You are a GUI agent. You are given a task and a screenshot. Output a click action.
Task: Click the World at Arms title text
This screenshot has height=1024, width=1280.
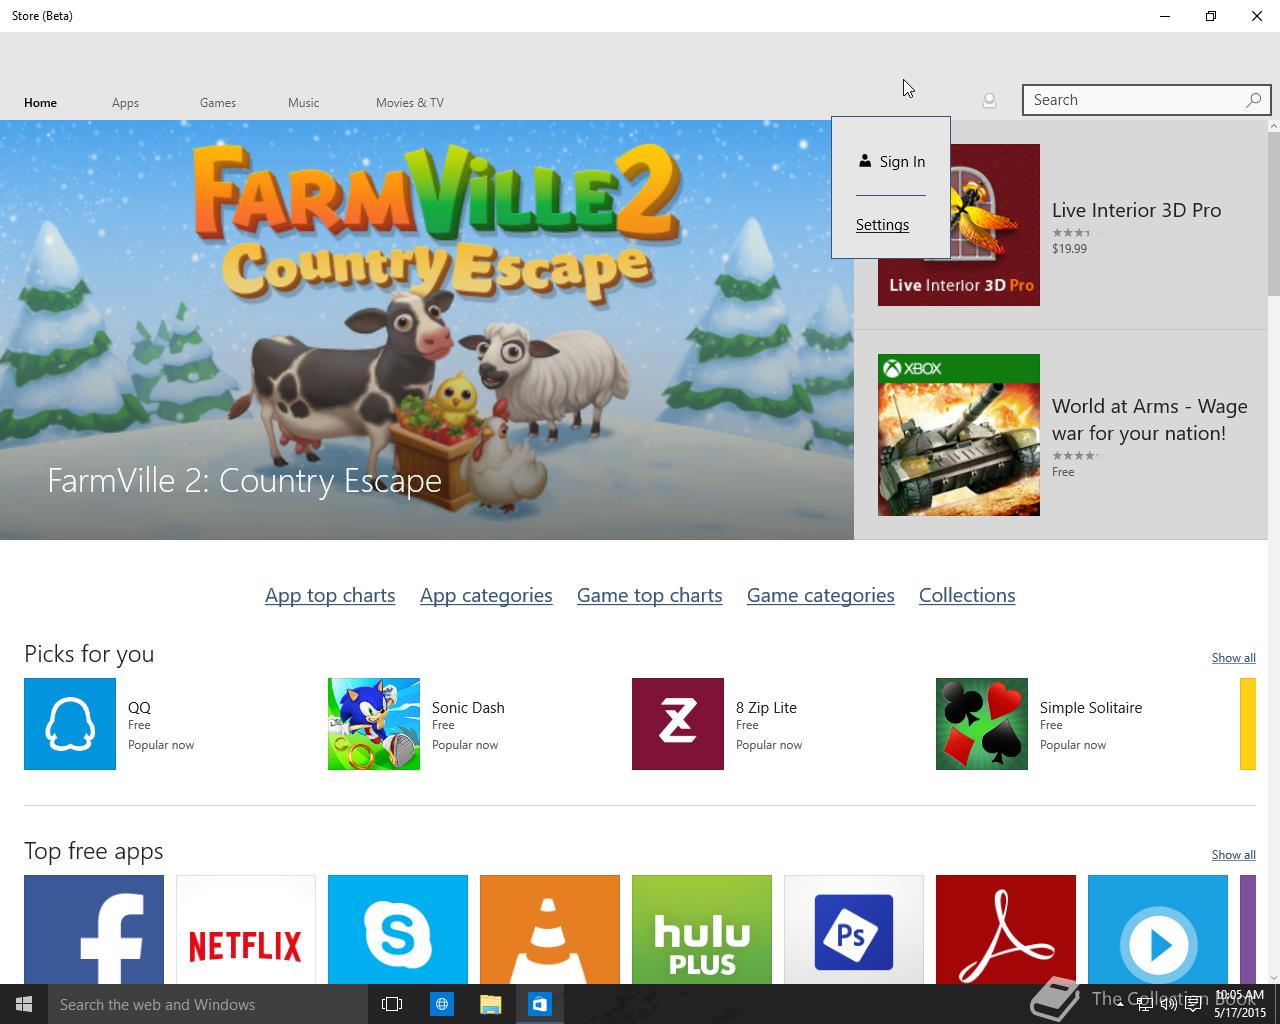tap(1150, 420)
